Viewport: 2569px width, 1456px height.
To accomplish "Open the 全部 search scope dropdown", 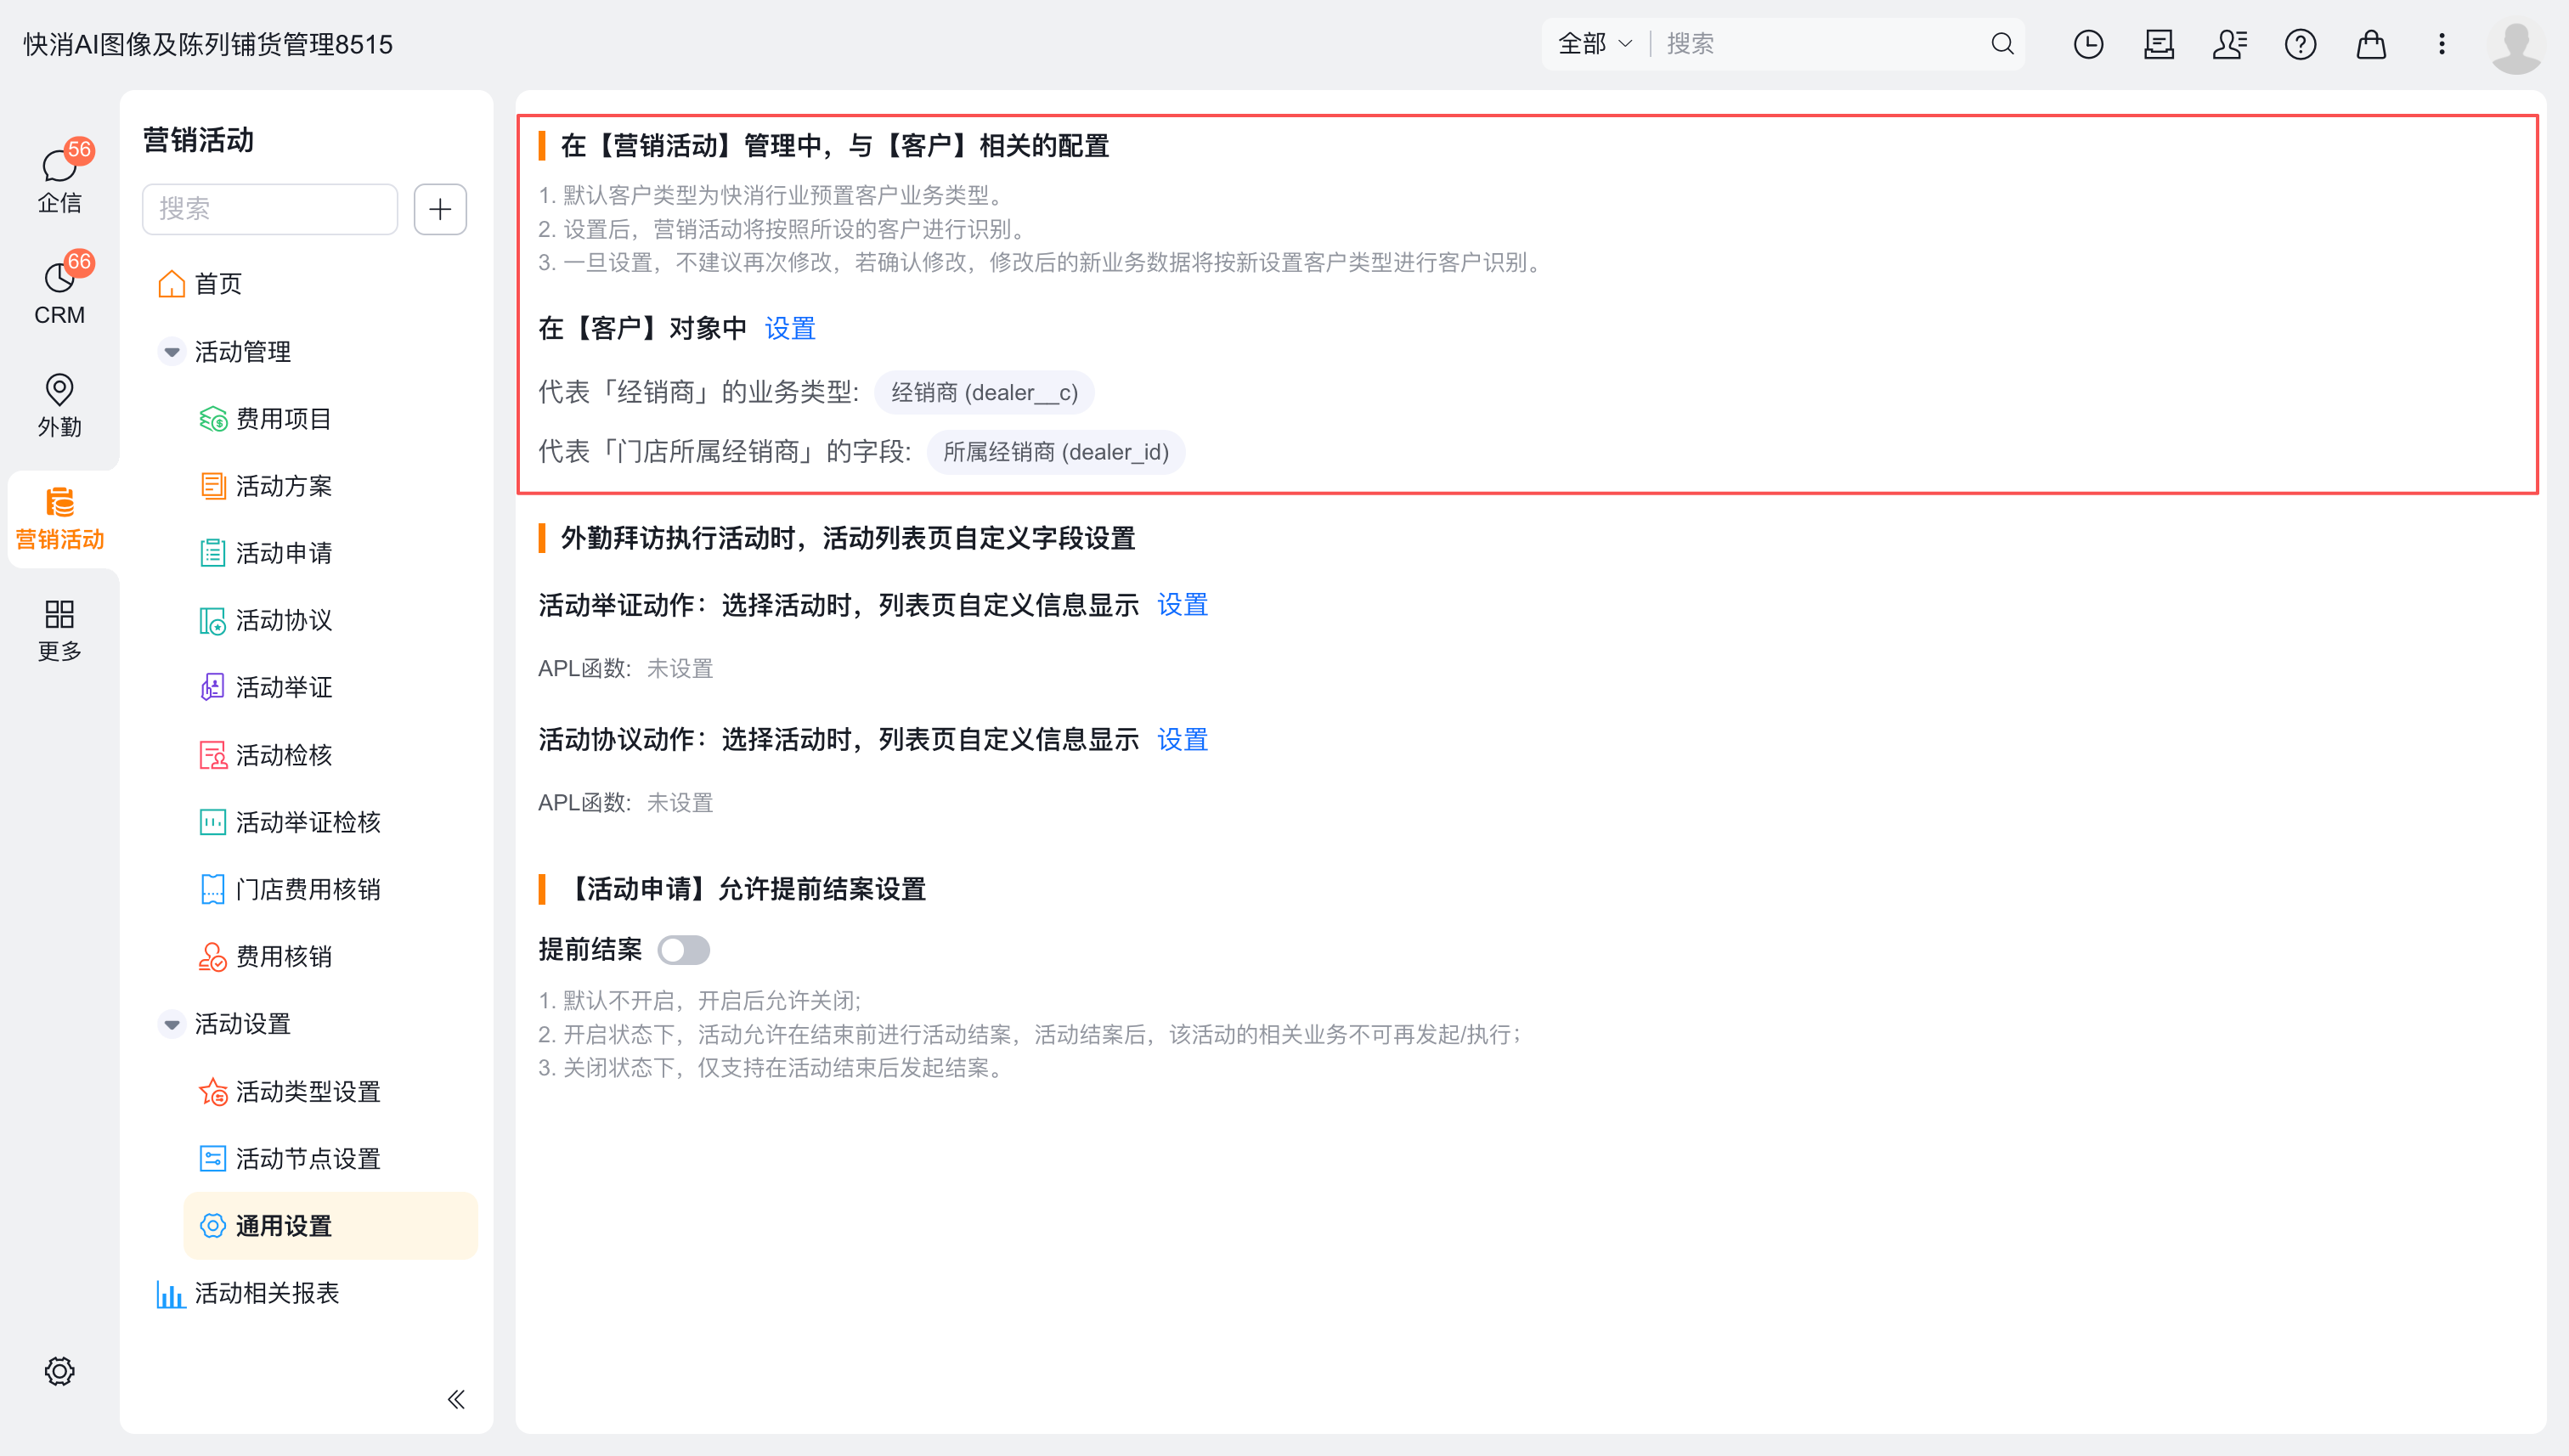I will point(1596,44).
